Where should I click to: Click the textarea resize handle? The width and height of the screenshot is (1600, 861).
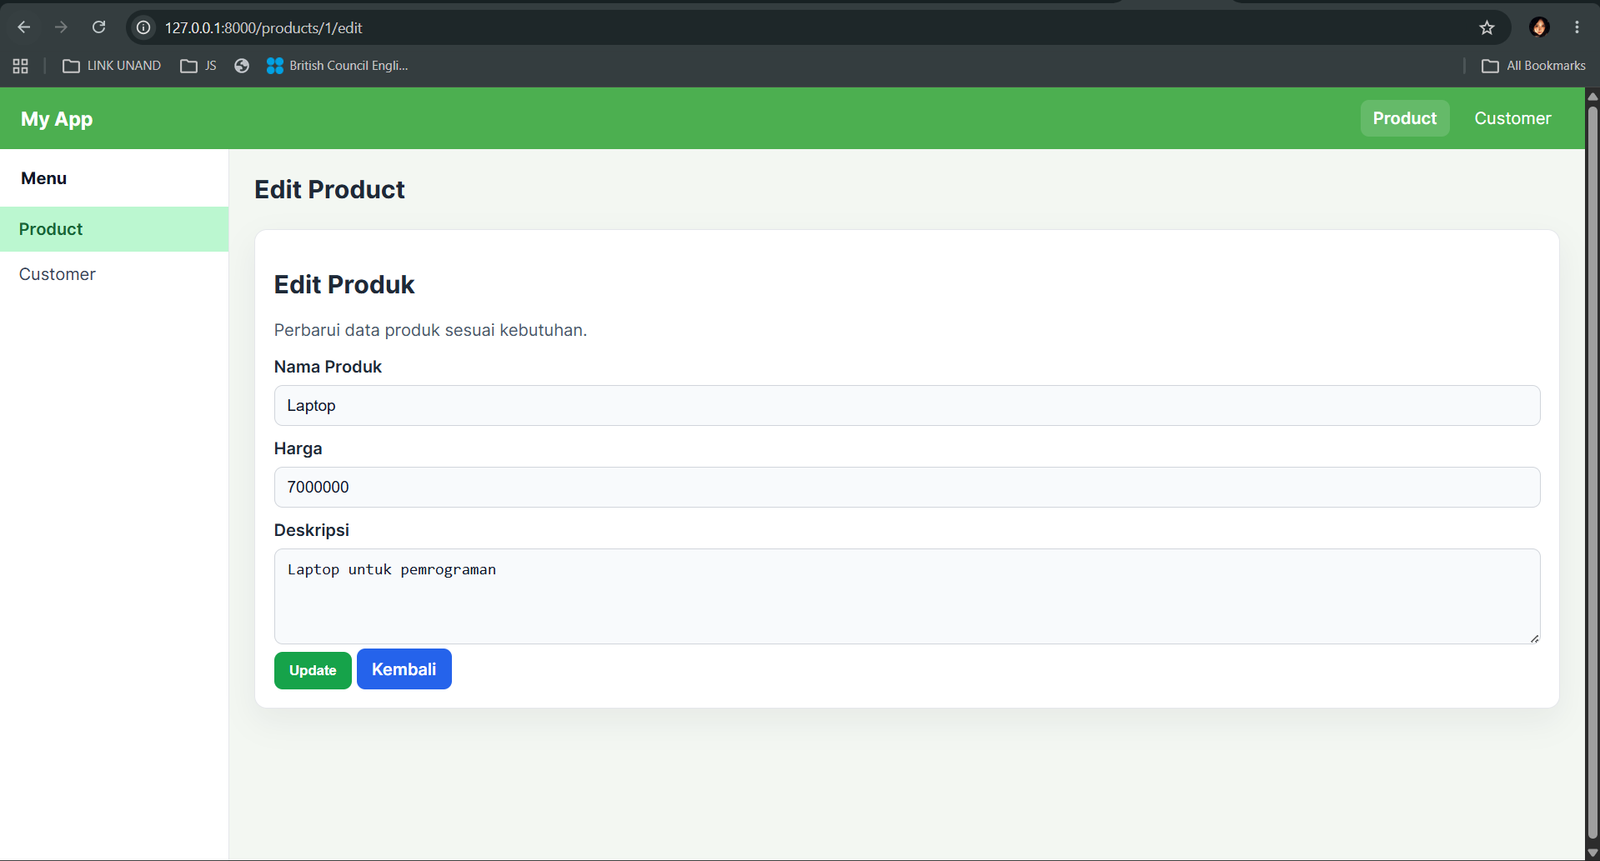click(x=1534, y=638)
